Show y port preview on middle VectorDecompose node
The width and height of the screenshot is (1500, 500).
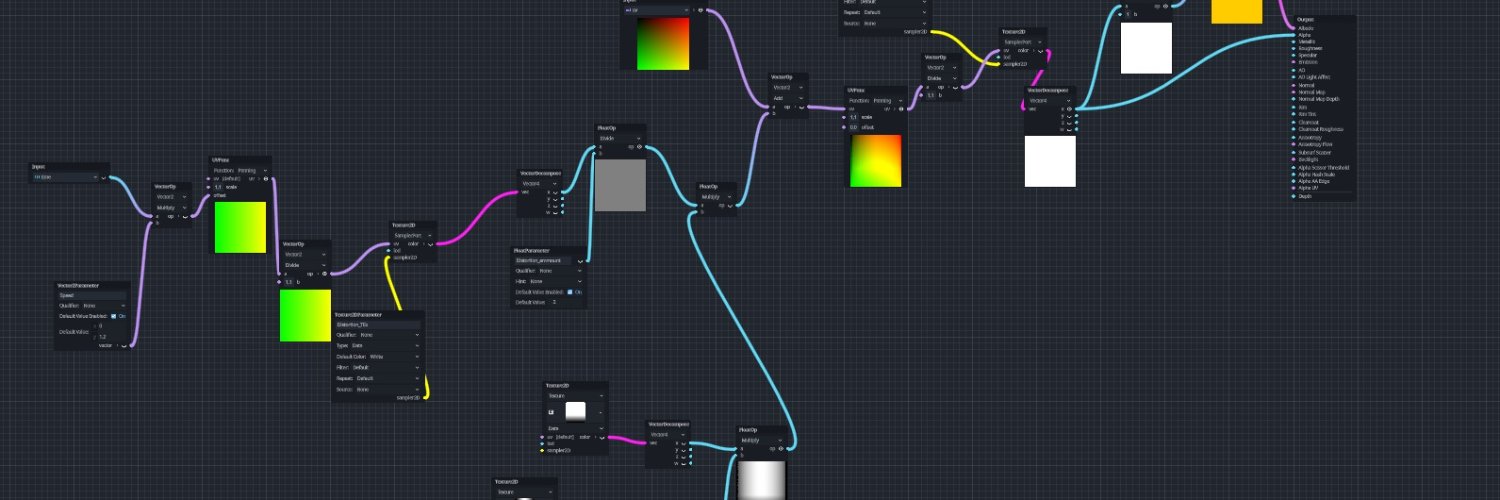click(x=555, y=199)
